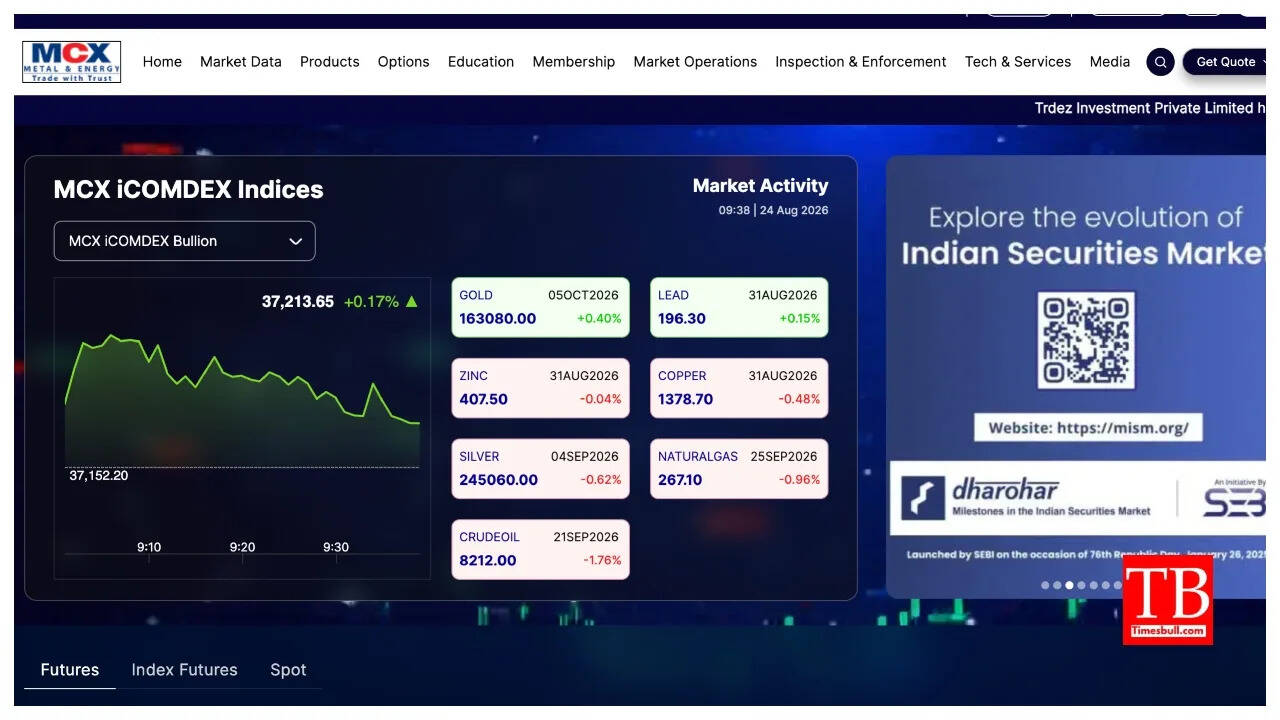Click the QR code on the banner
This screenshot has height=720, width=1280.
point(1085,340)
